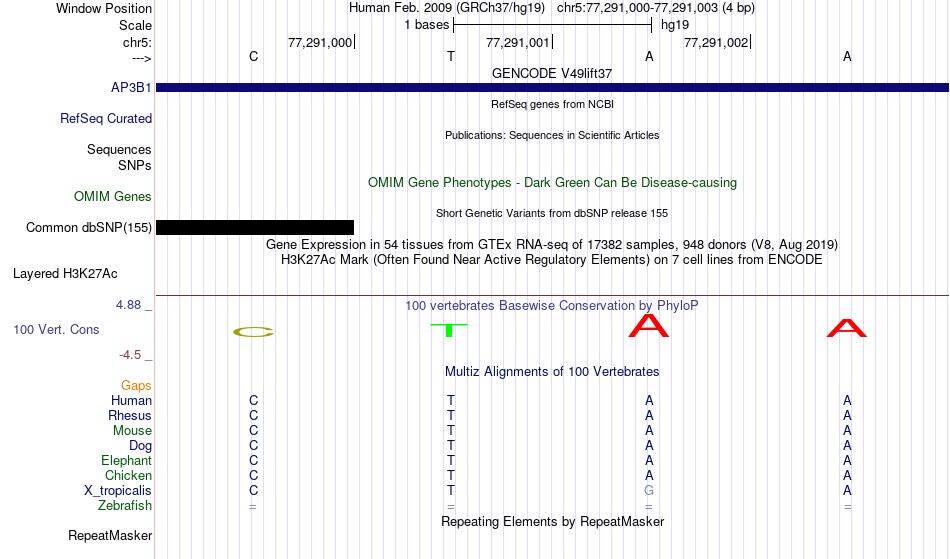This screenshot has width=950, height=559.
Task: Click Publications: Sequences in Scientific Articles title
Action: point(552,135)
